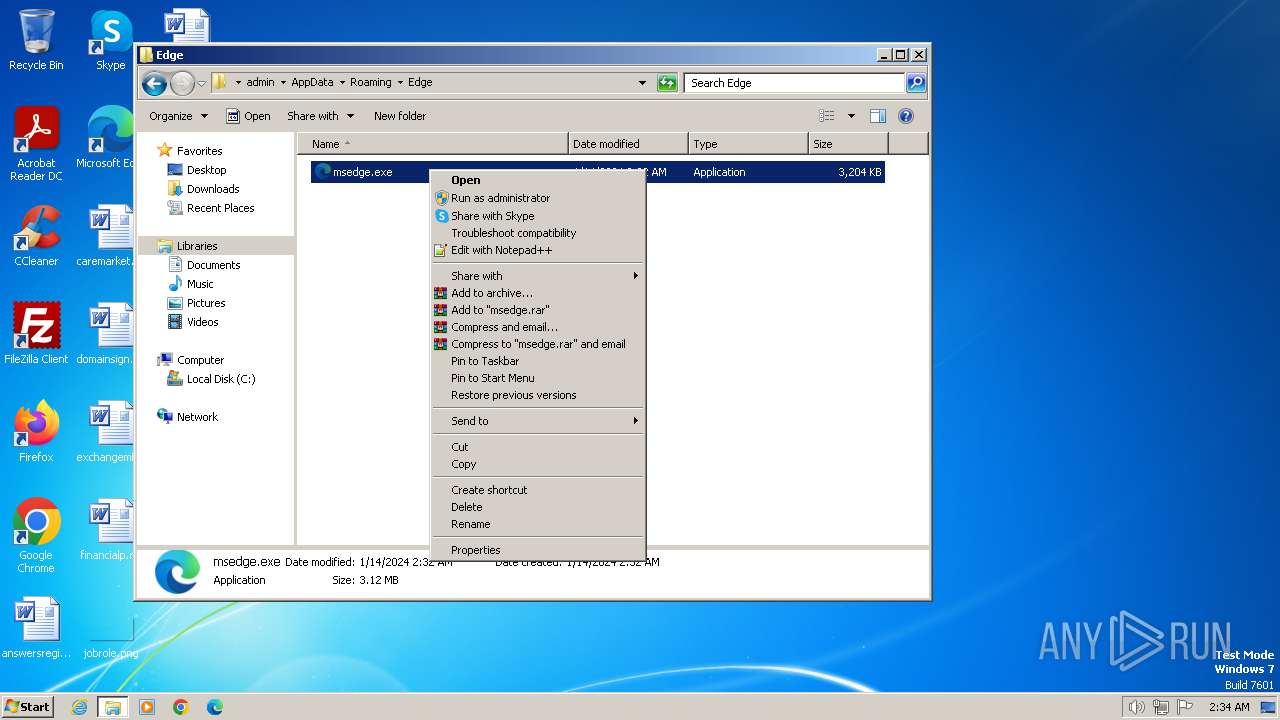1280x720 pixels.
Task: Click Chrome icon in the taskbar
Action: click(x=181, y=707)
